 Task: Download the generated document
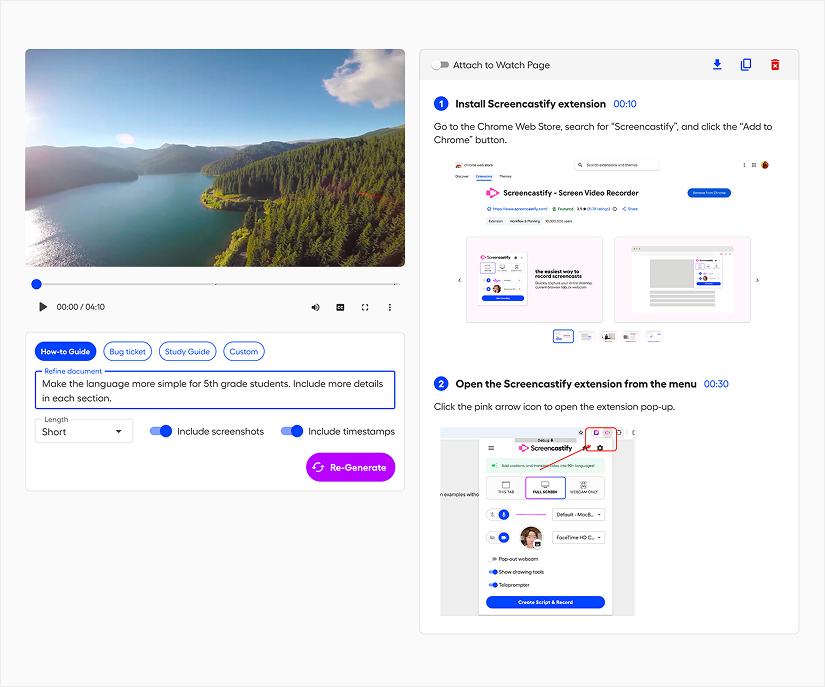pos(717,65)
